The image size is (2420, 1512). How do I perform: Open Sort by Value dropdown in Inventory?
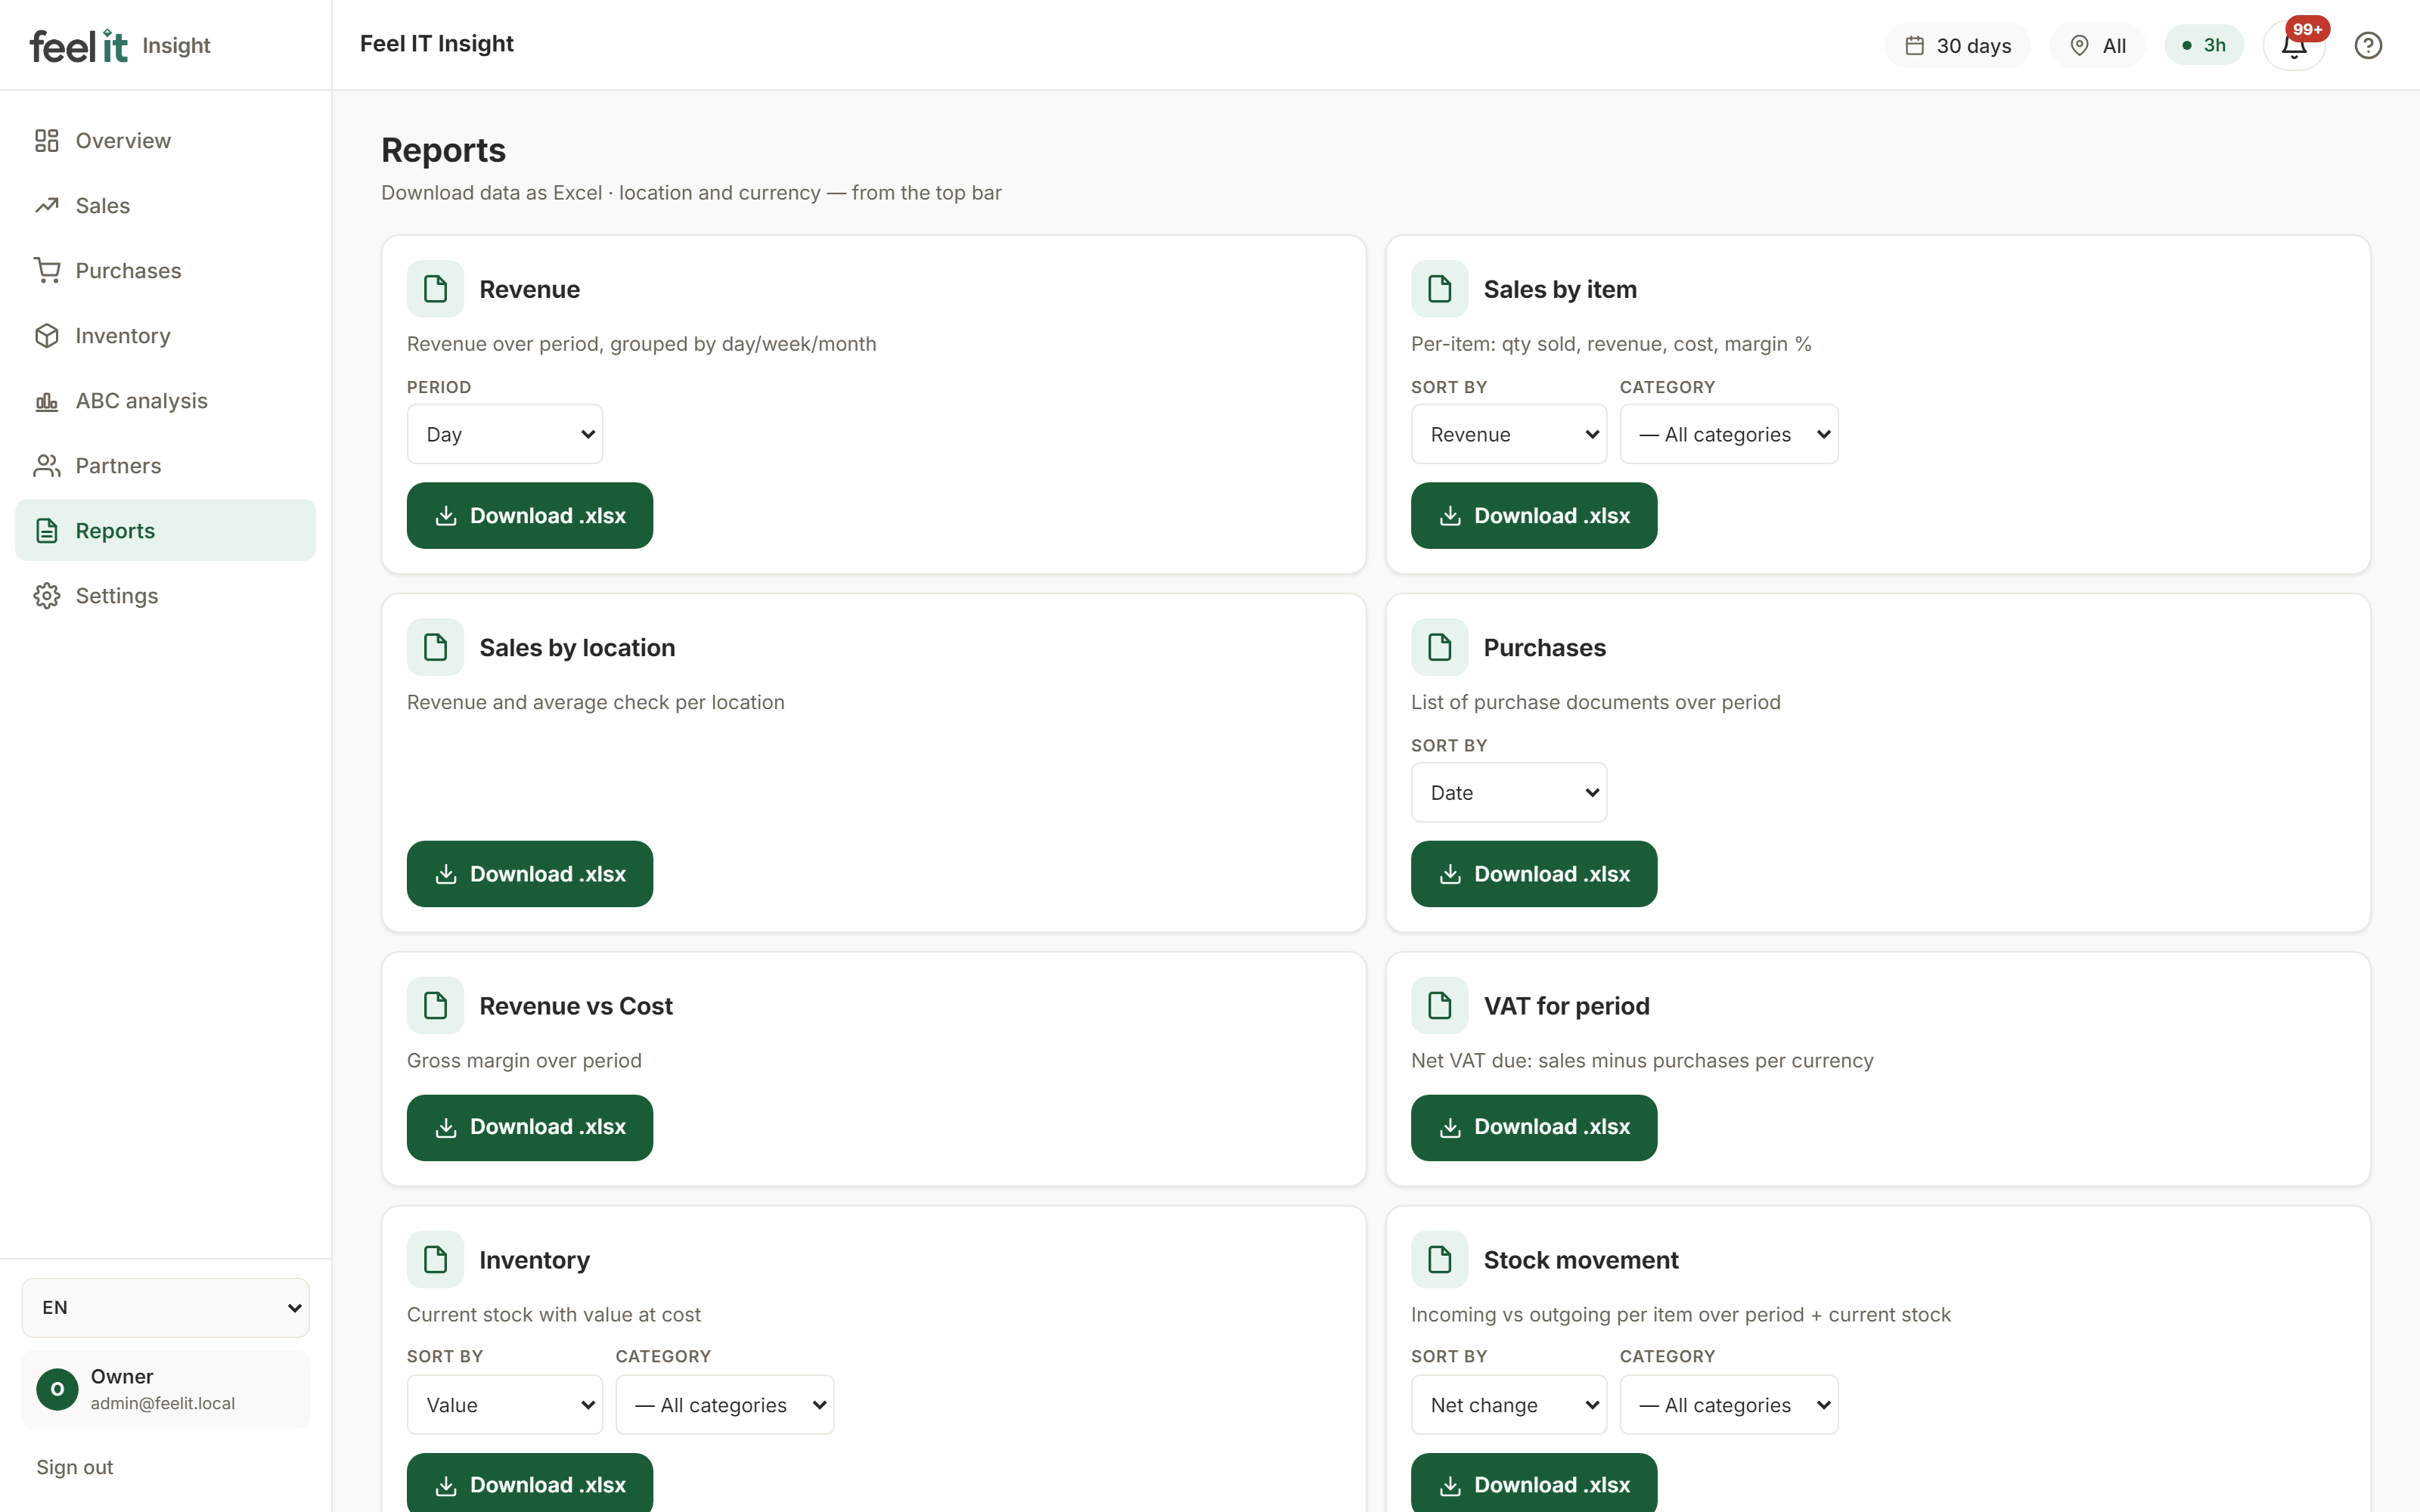(505, 1404)
